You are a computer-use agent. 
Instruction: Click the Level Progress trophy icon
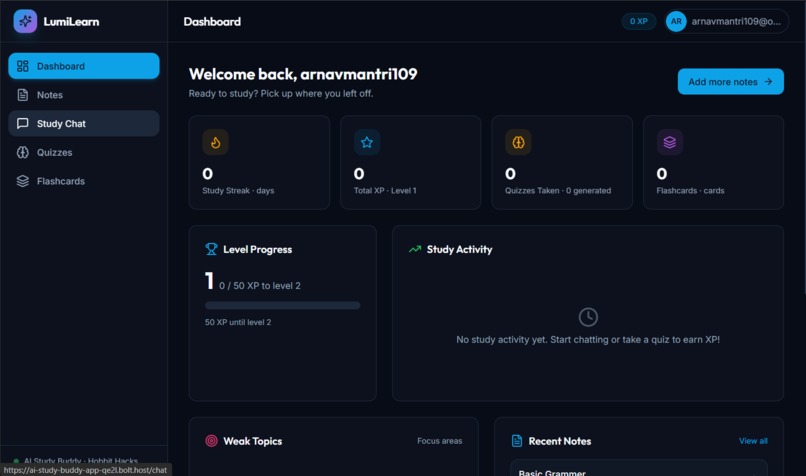[x=211, y=249]
